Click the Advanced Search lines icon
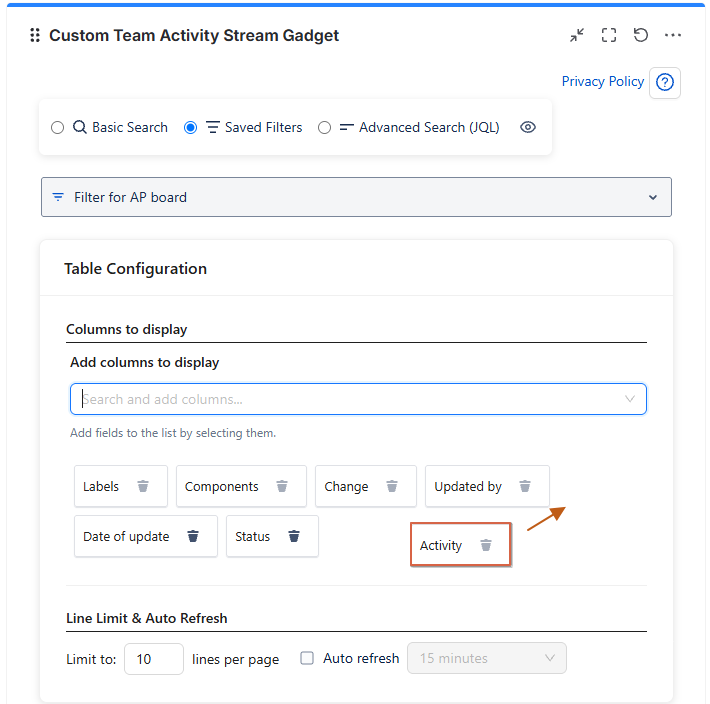710x704 pixels. click(346, 128)
